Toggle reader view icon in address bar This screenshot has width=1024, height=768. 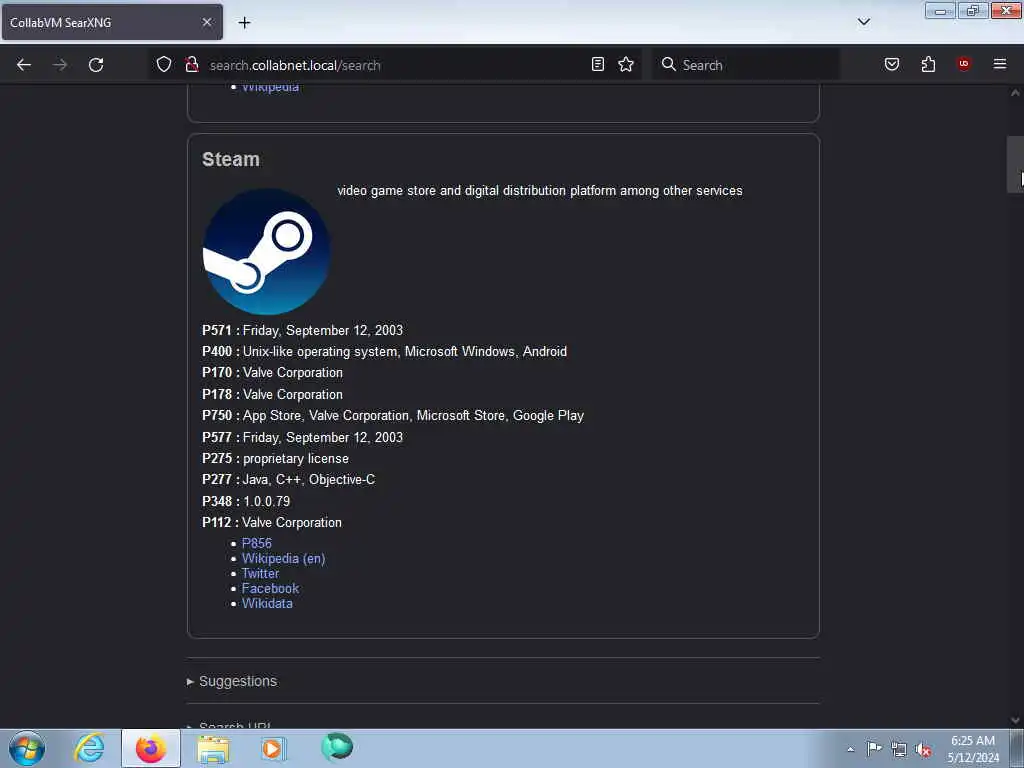click(598, 64)
